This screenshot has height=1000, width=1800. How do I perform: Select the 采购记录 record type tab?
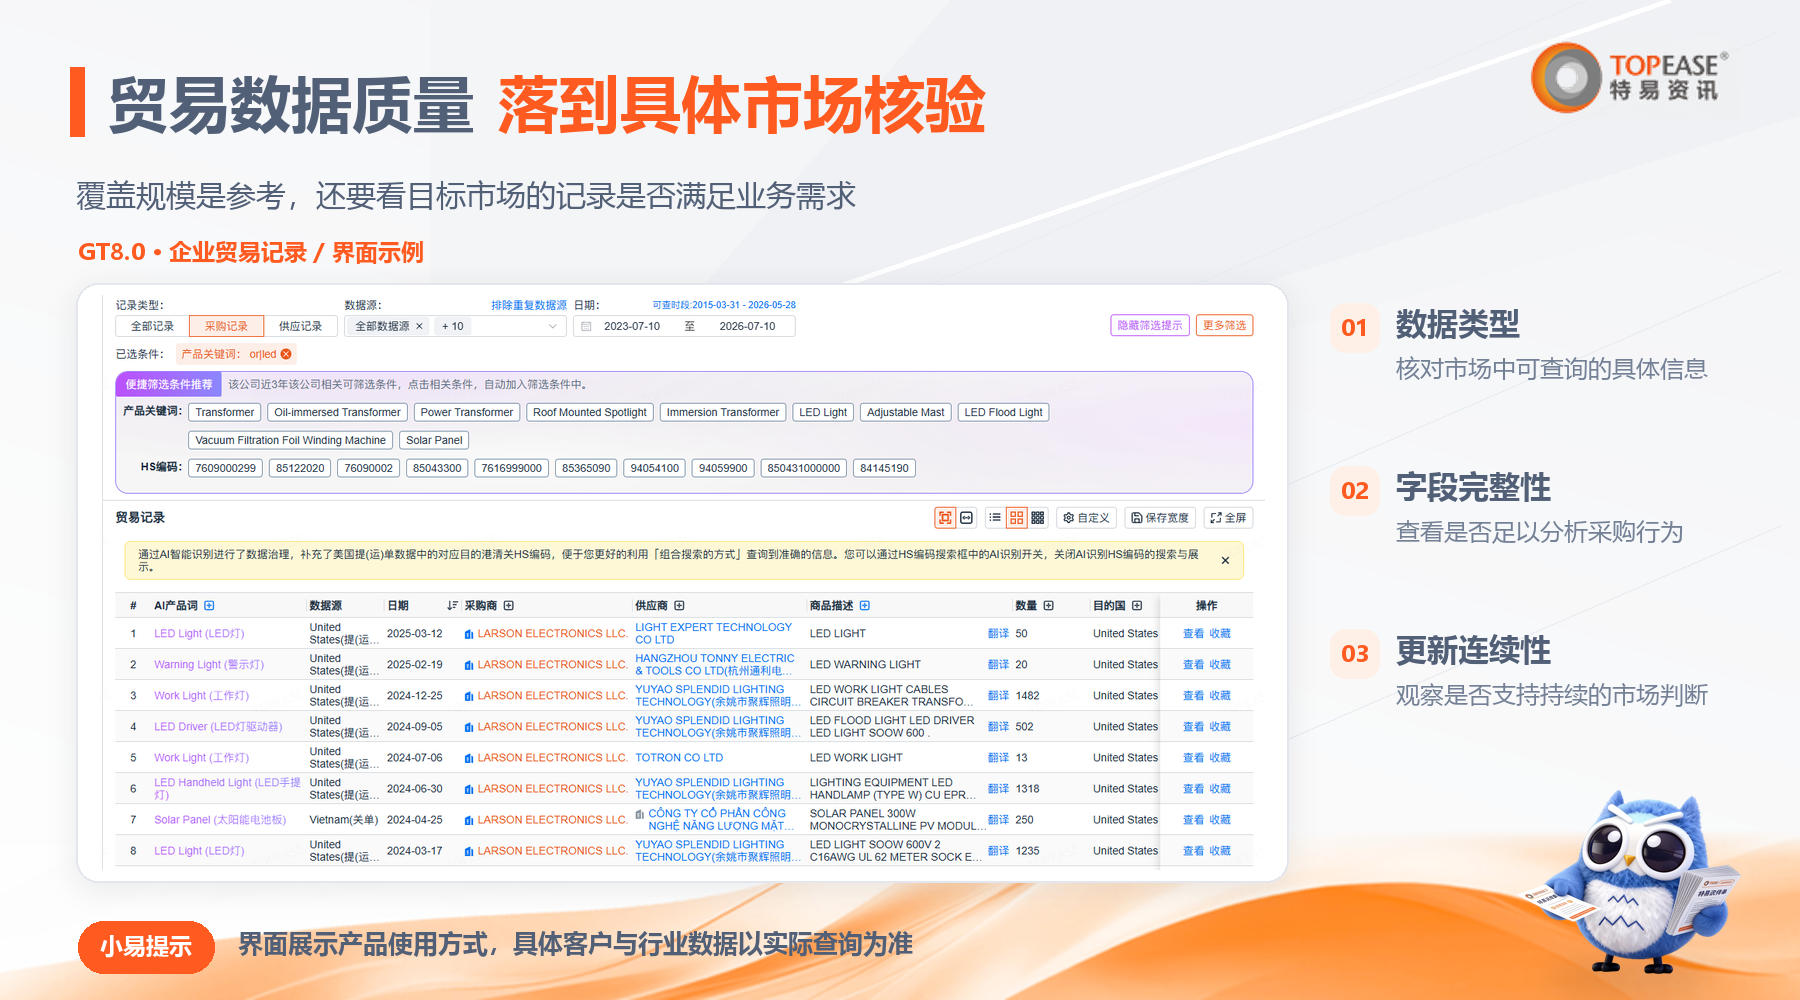[226, 326]
